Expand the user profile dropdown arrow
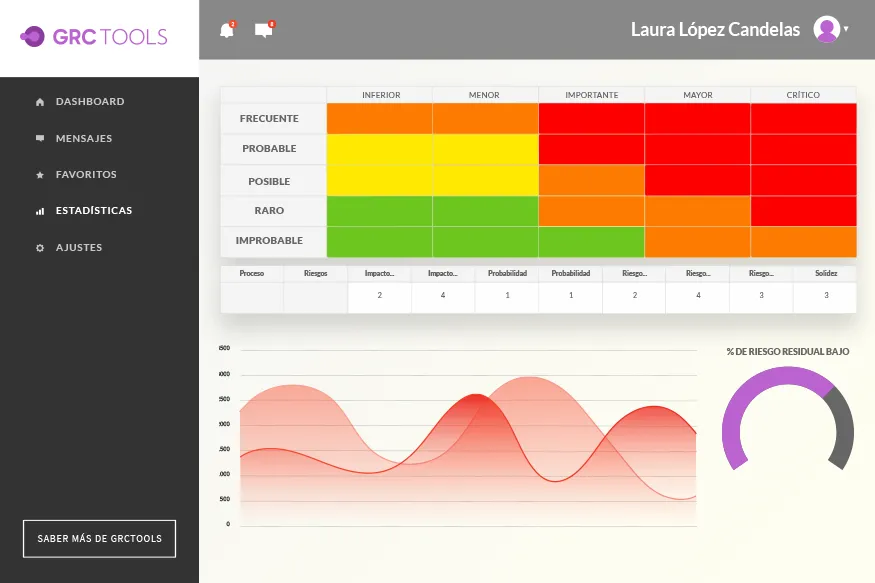Viewport: 875px width, 583px height. pos(846,30)
